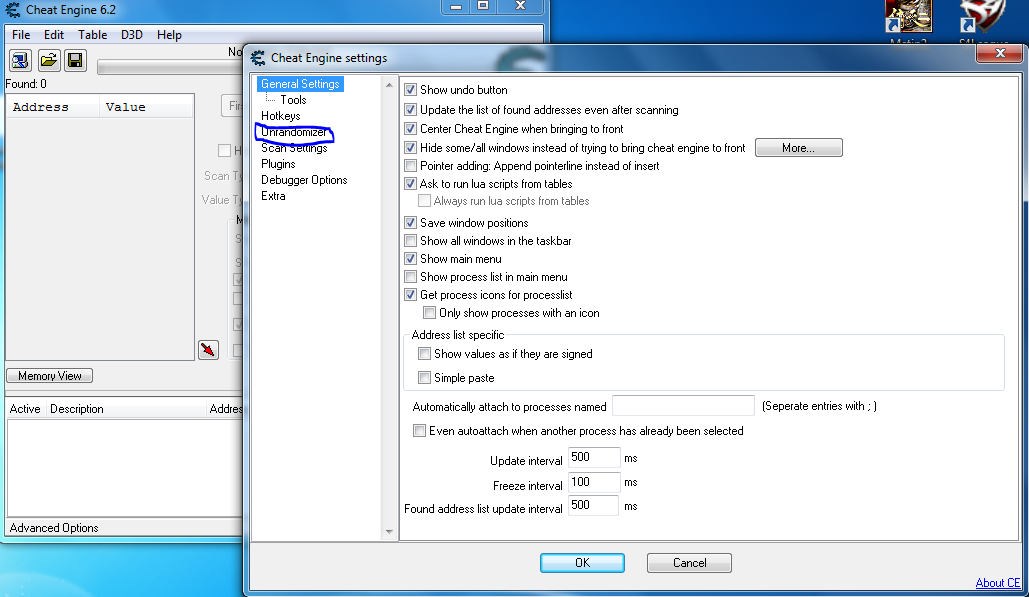Click Active column header in address table
This screenshot has width=1029, height=597.
[25, 409]
